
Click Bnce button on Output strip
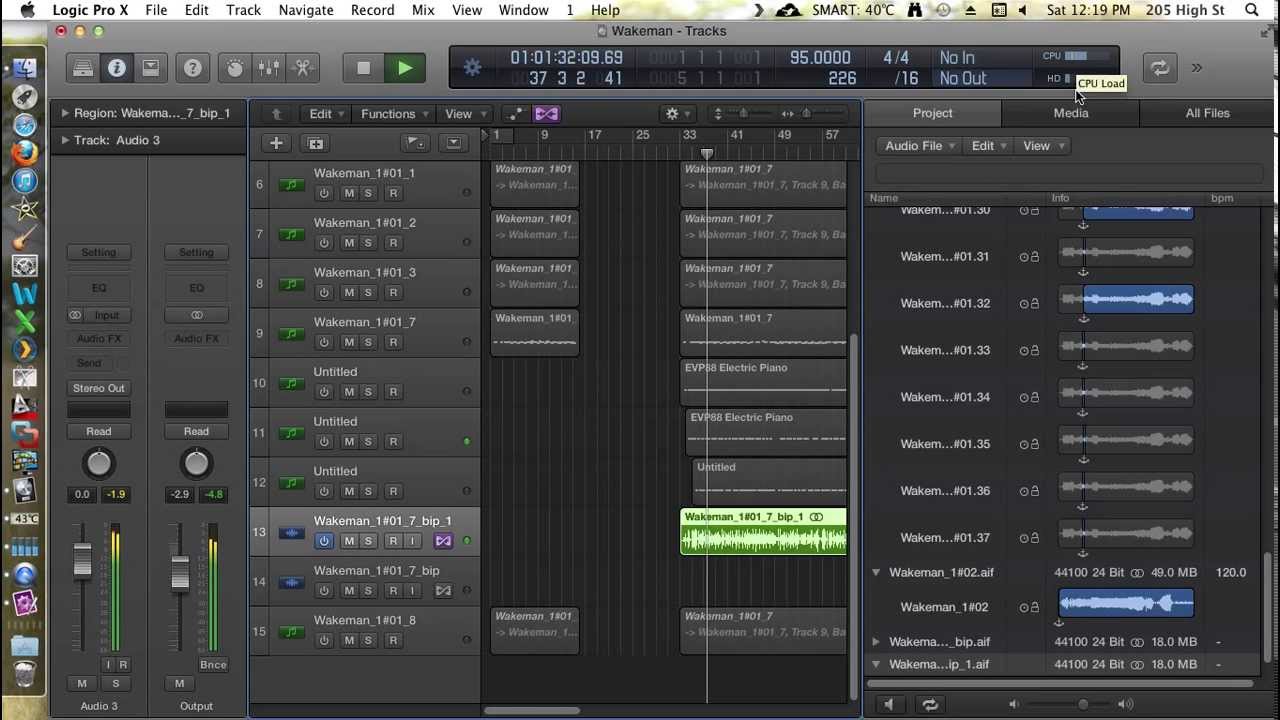pyautogui.click(x=213, y=665)
